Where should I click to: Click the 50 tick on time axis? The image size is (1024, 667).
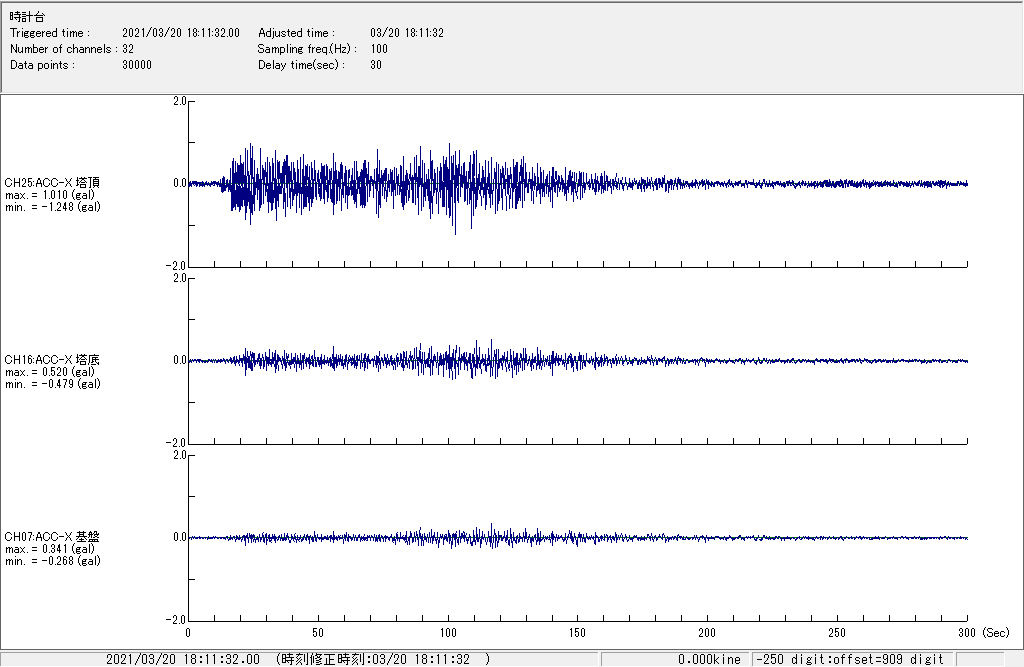pyautogui.click(x=318, y=633)
